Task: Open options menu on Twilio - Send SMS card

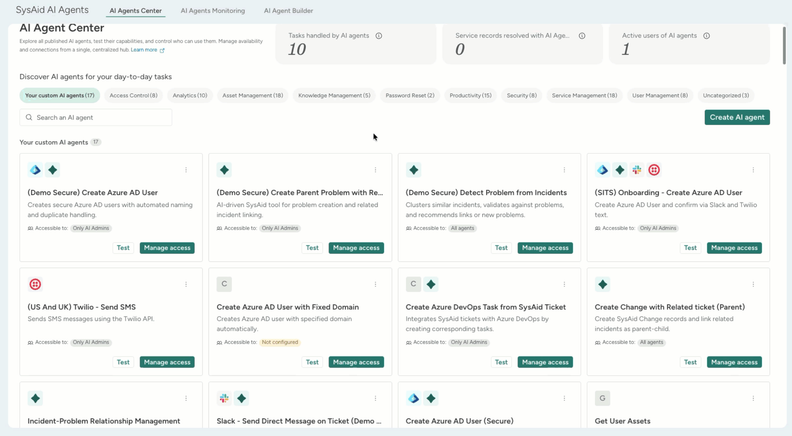Action: coord(186,284)
